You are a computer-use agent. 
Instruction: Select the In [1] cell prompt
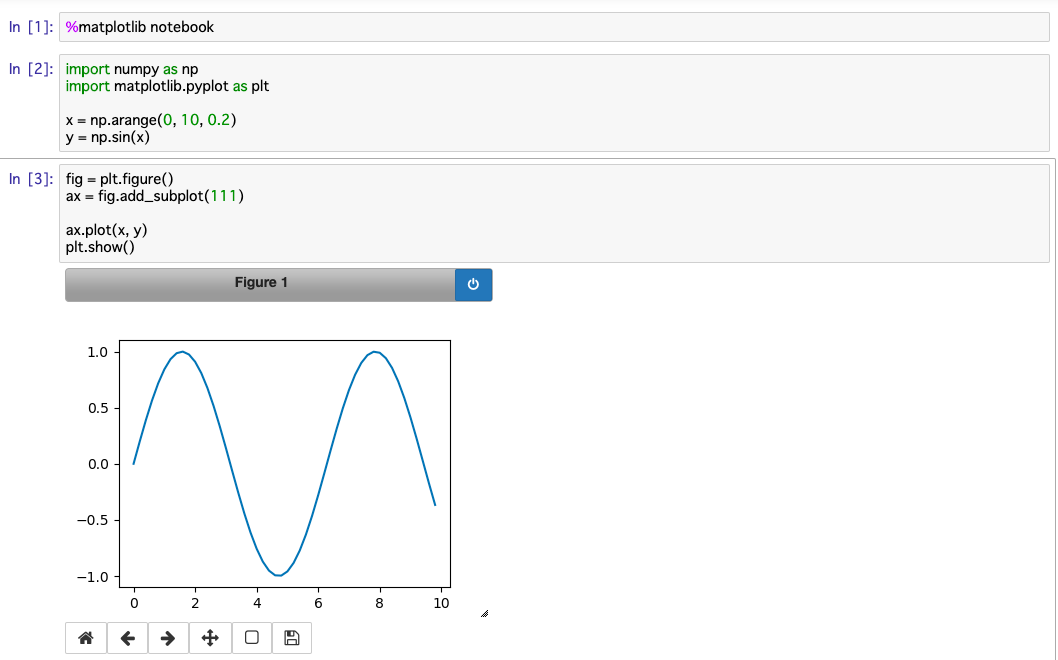[x=30, y=27]
